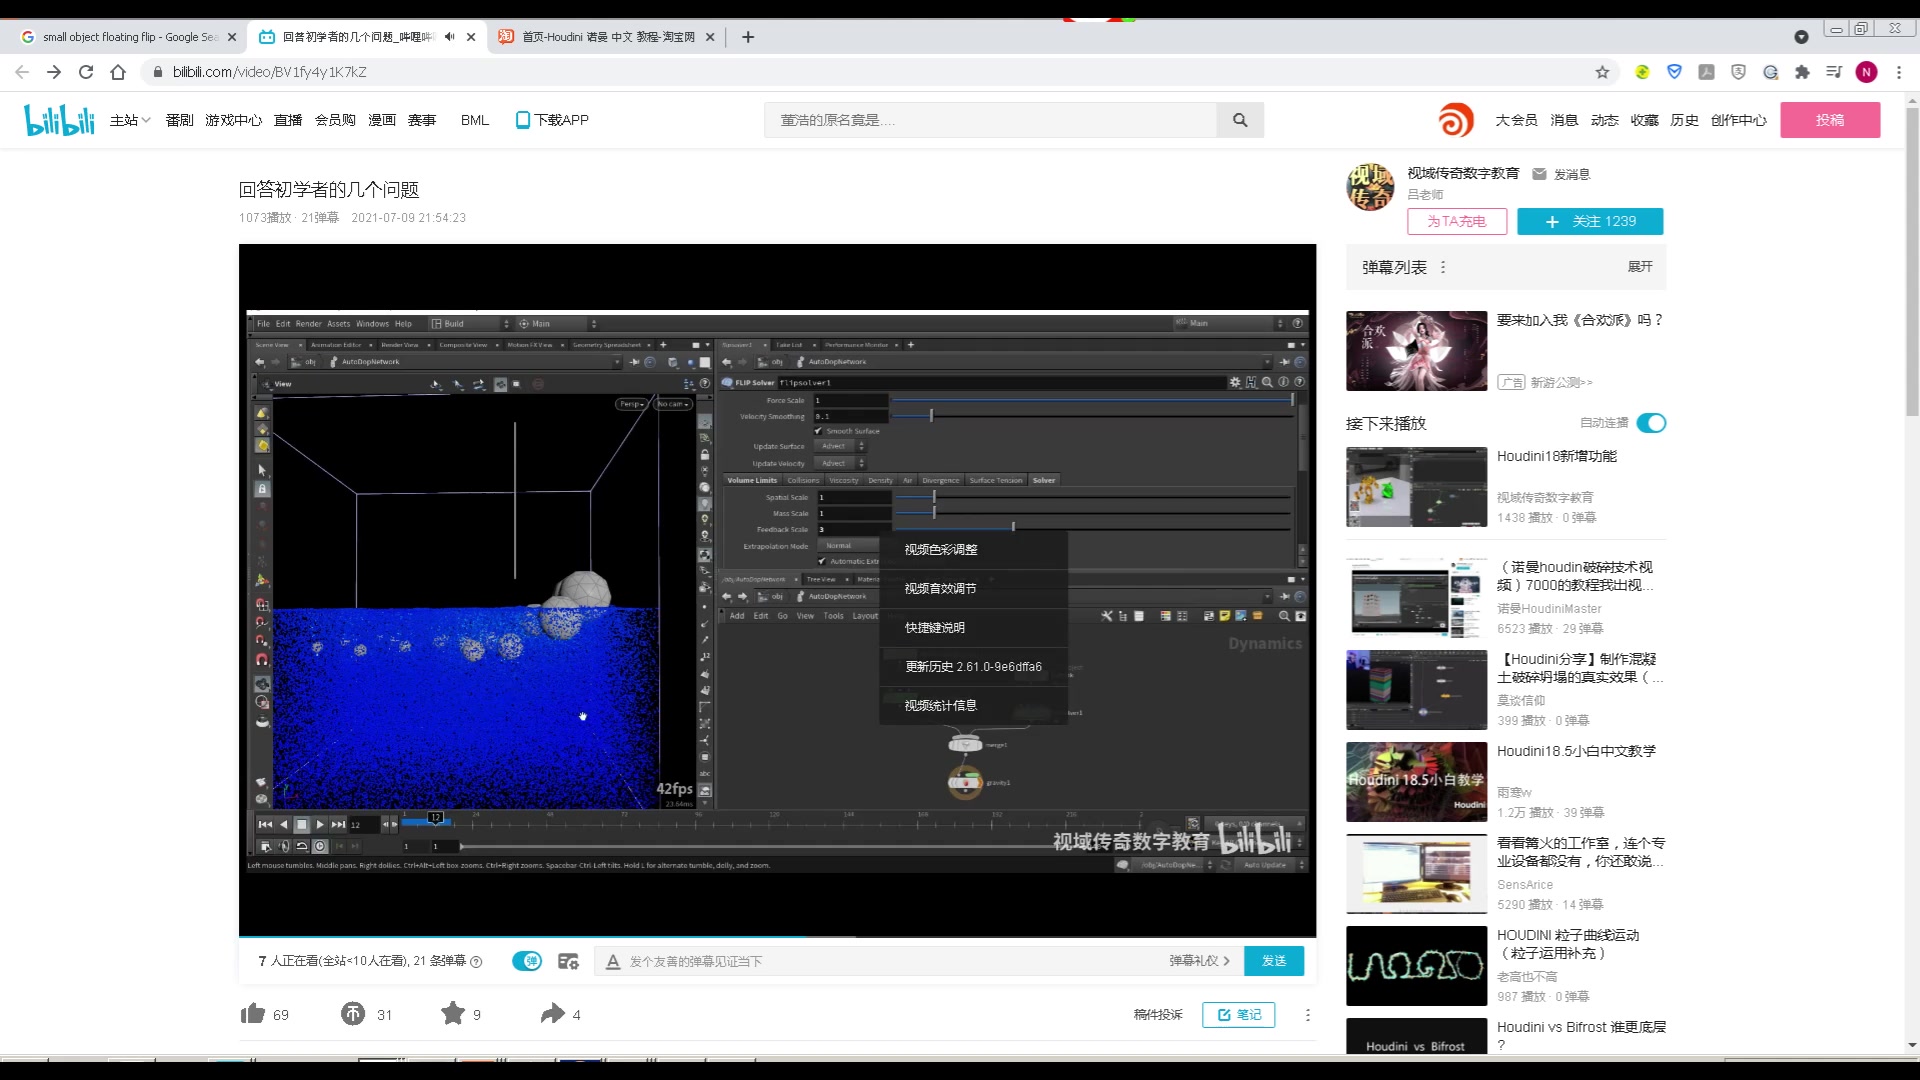Toggle the autoplay (自动连播) switch
The image size is (1920, 1080).
[1651, 423]
